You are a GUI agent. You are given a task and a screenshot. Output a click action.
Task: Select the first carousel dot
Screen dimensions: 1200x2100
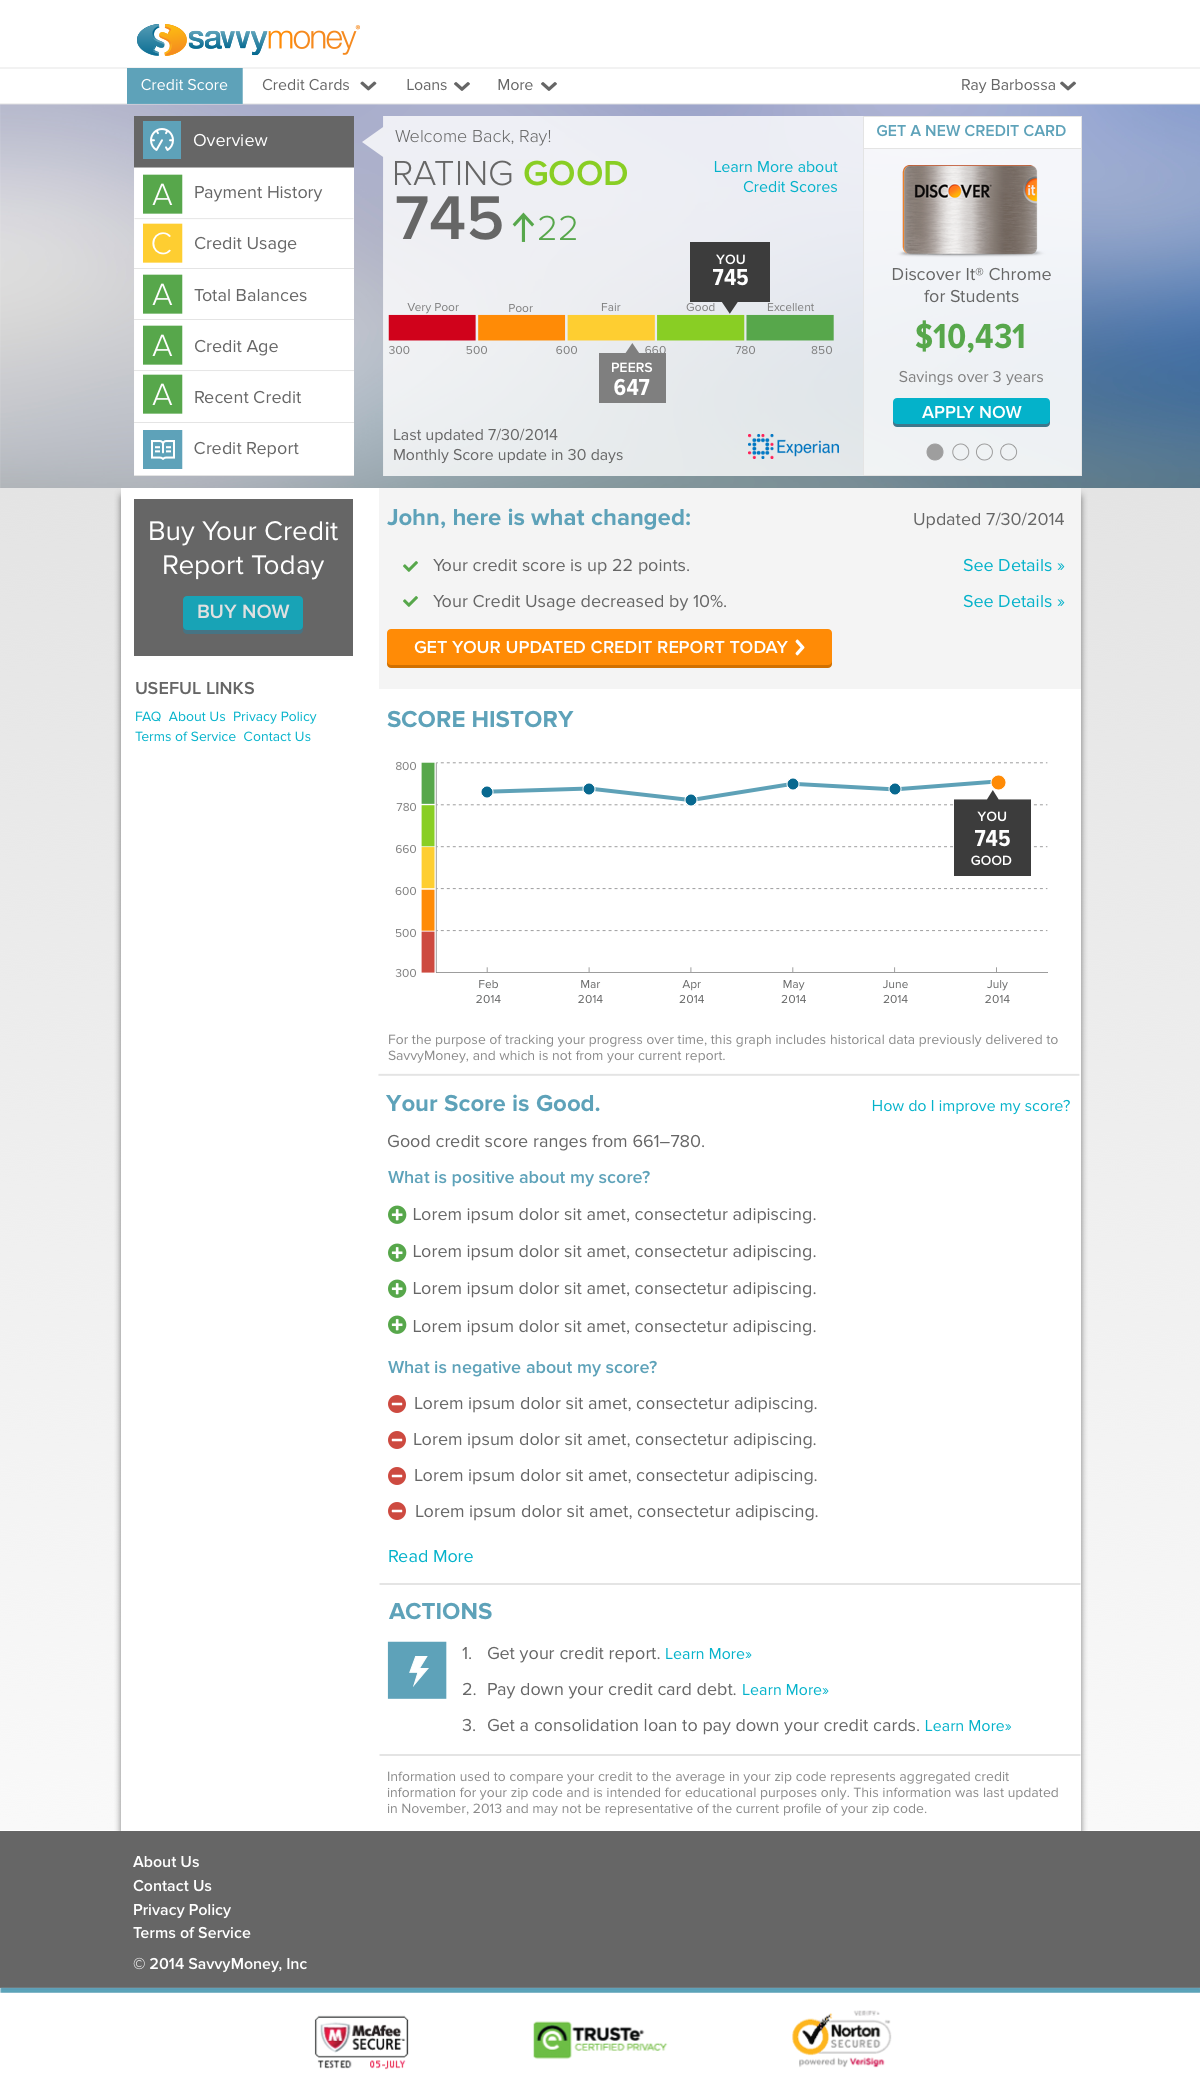(935, 452)
